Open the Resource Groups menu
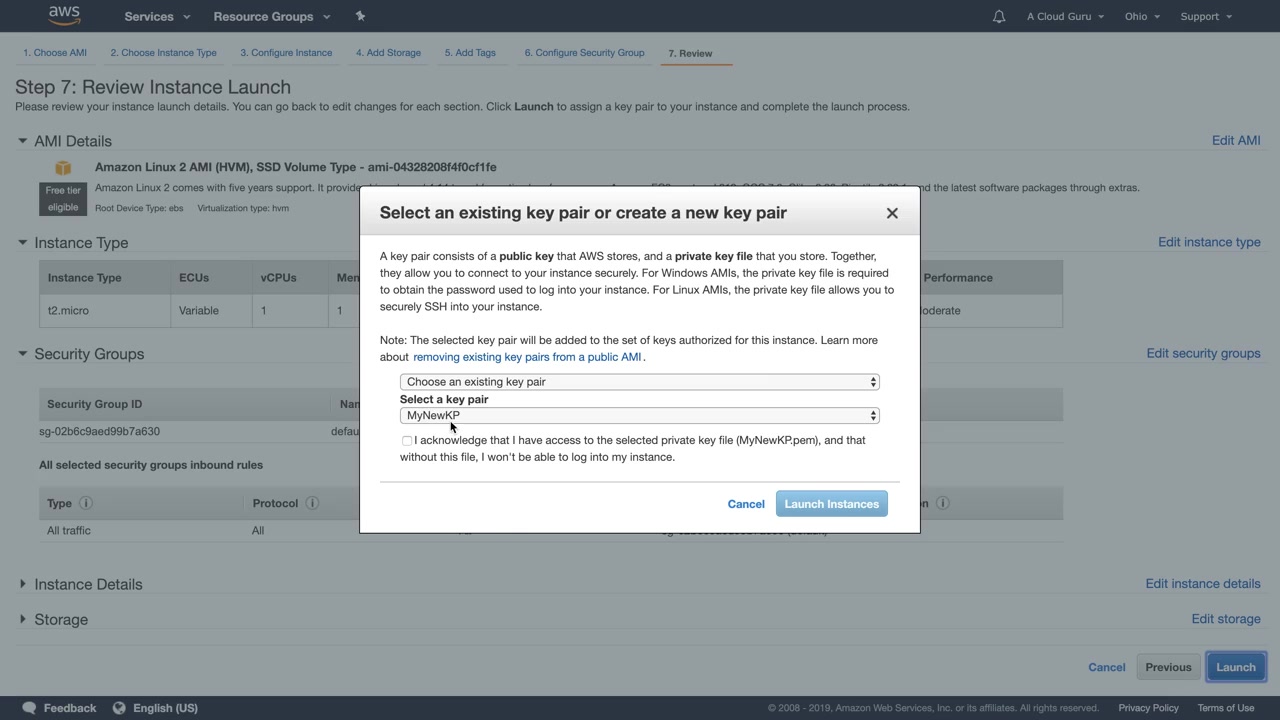 pyautogui.click(x=272, y=16)
